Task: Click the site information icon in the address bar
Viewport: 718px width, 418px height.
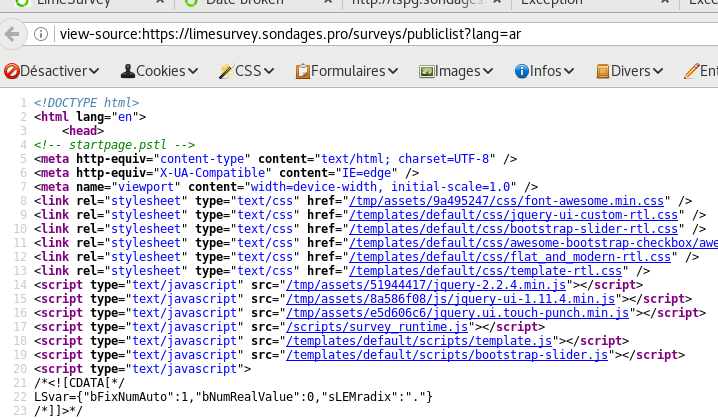Action: coord(40,34)
